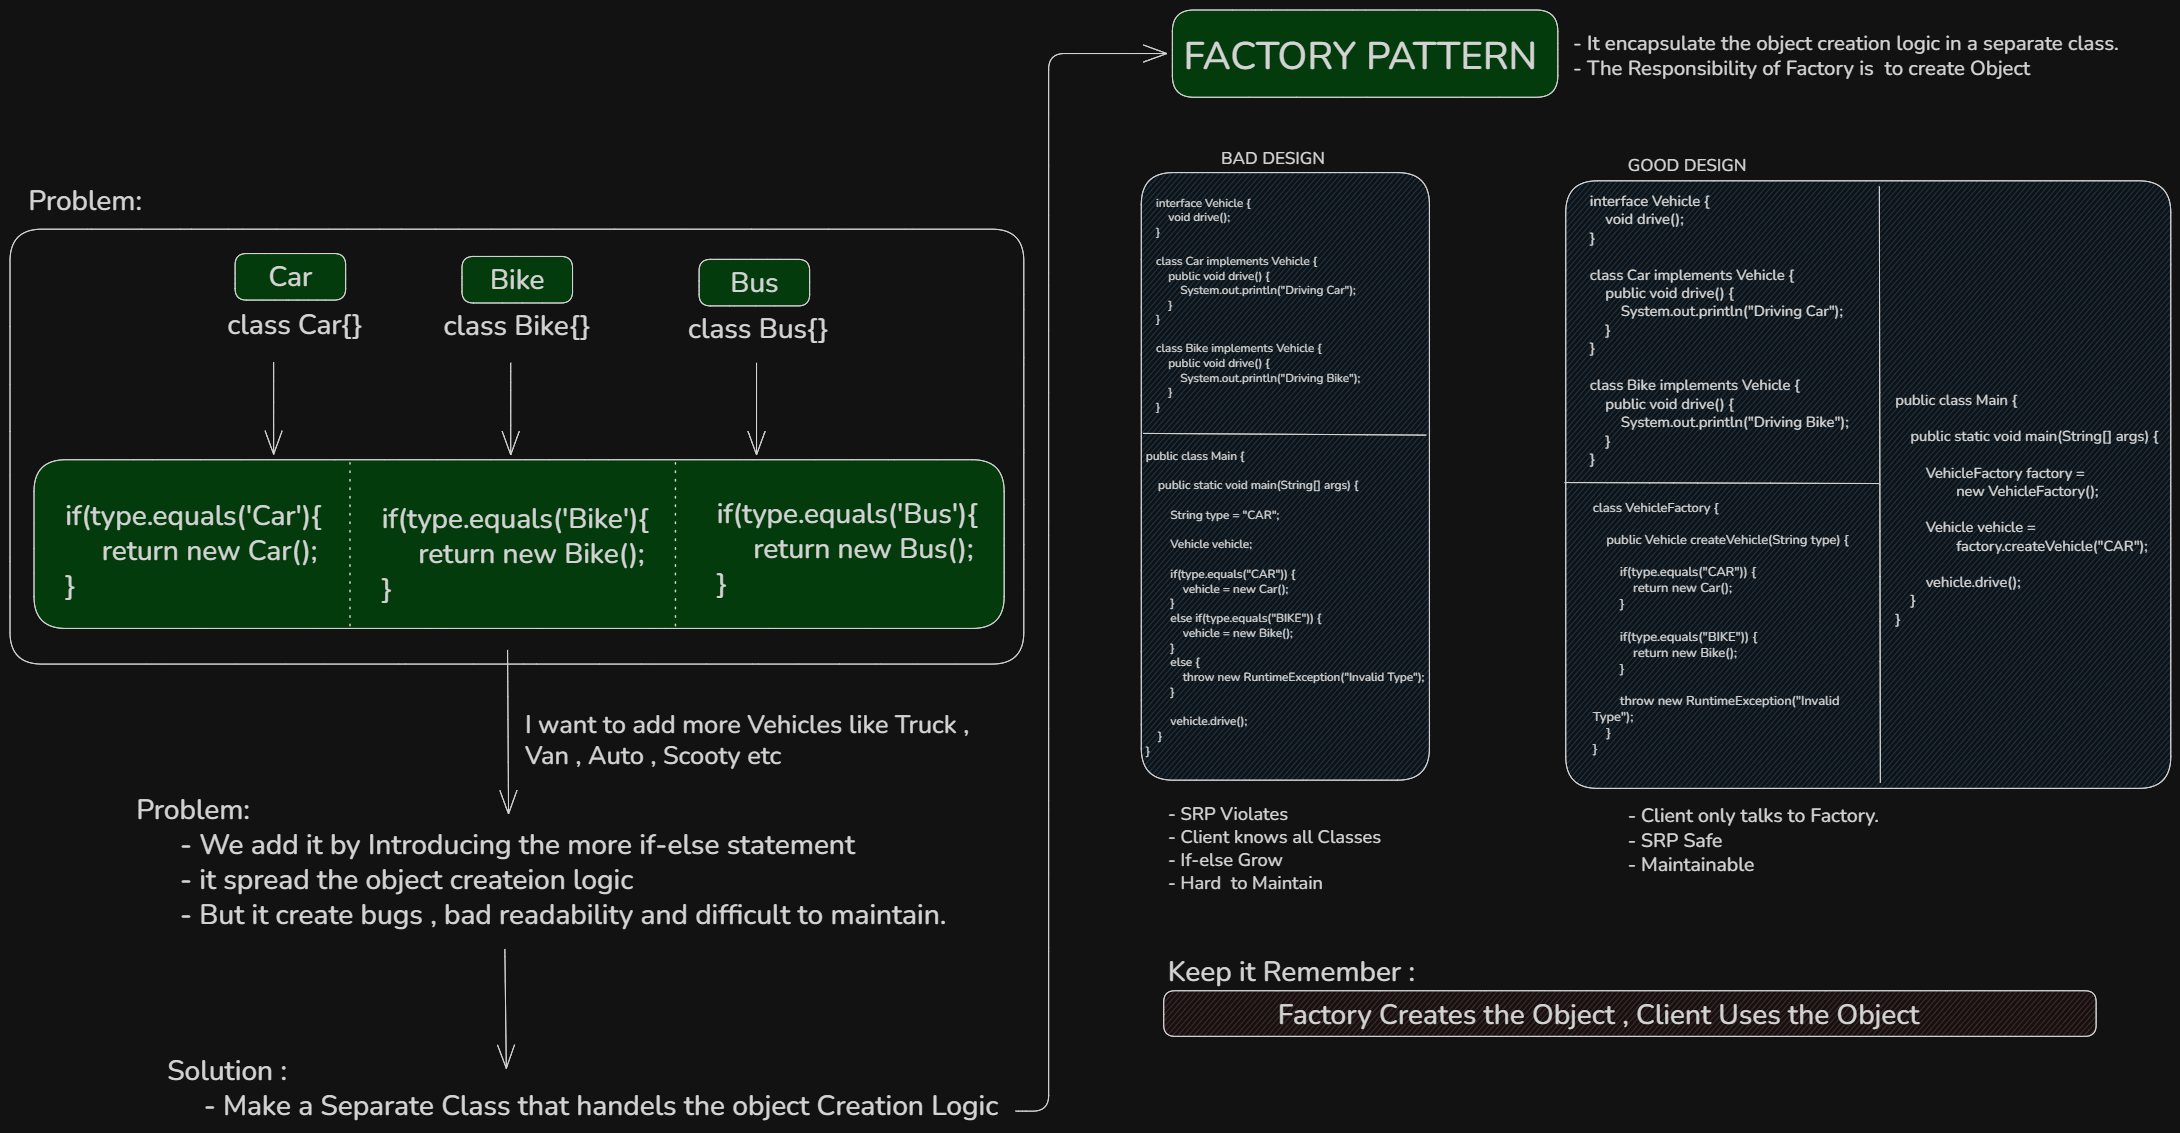Screen dimensions: 2180x1133
Task: Click 'System.out.println("Driving Bike");' in good design
Action: coord(1734,422)
